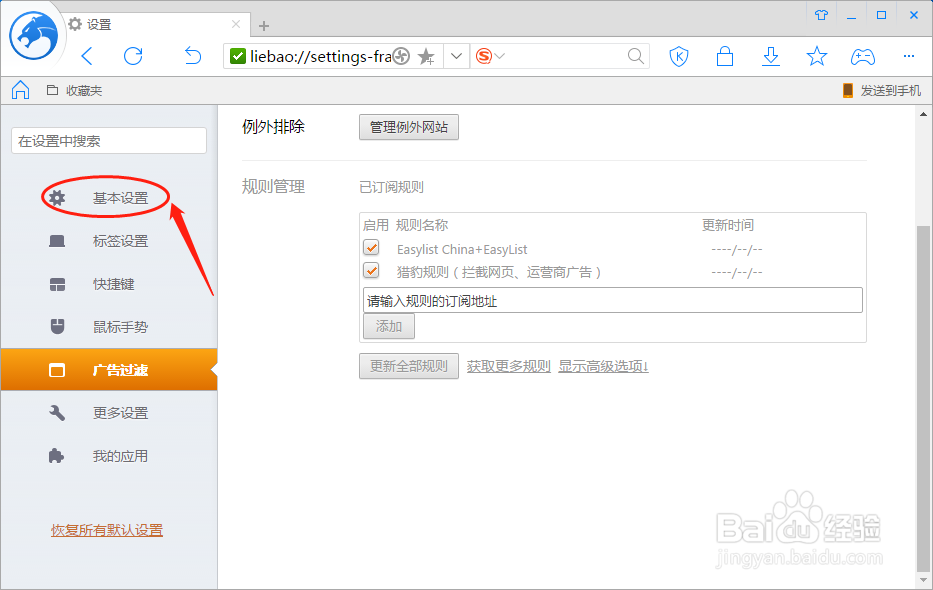Viewport: 933px width, 590px height.
Task: Uncheck 猎豹规则 checkbox
Action: coord(371,271)
